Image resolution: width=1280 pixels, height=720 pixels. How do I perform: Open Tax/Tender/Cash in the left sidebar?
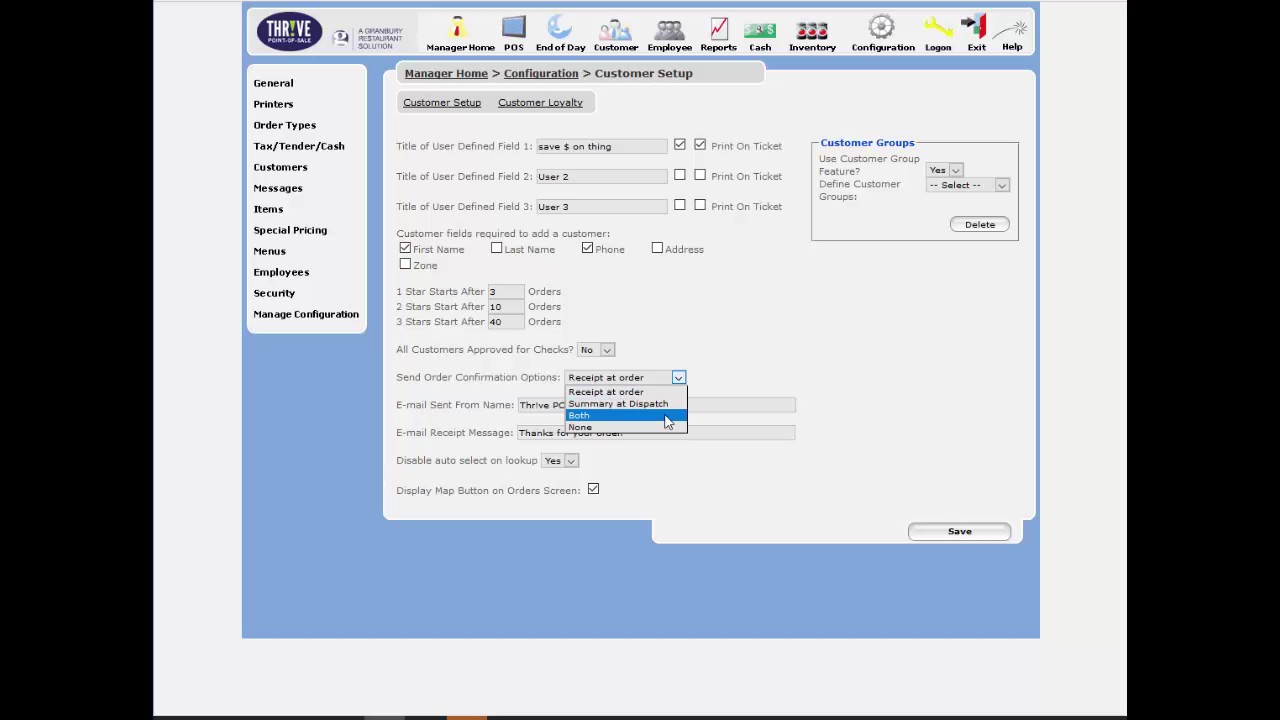(299, 146)
